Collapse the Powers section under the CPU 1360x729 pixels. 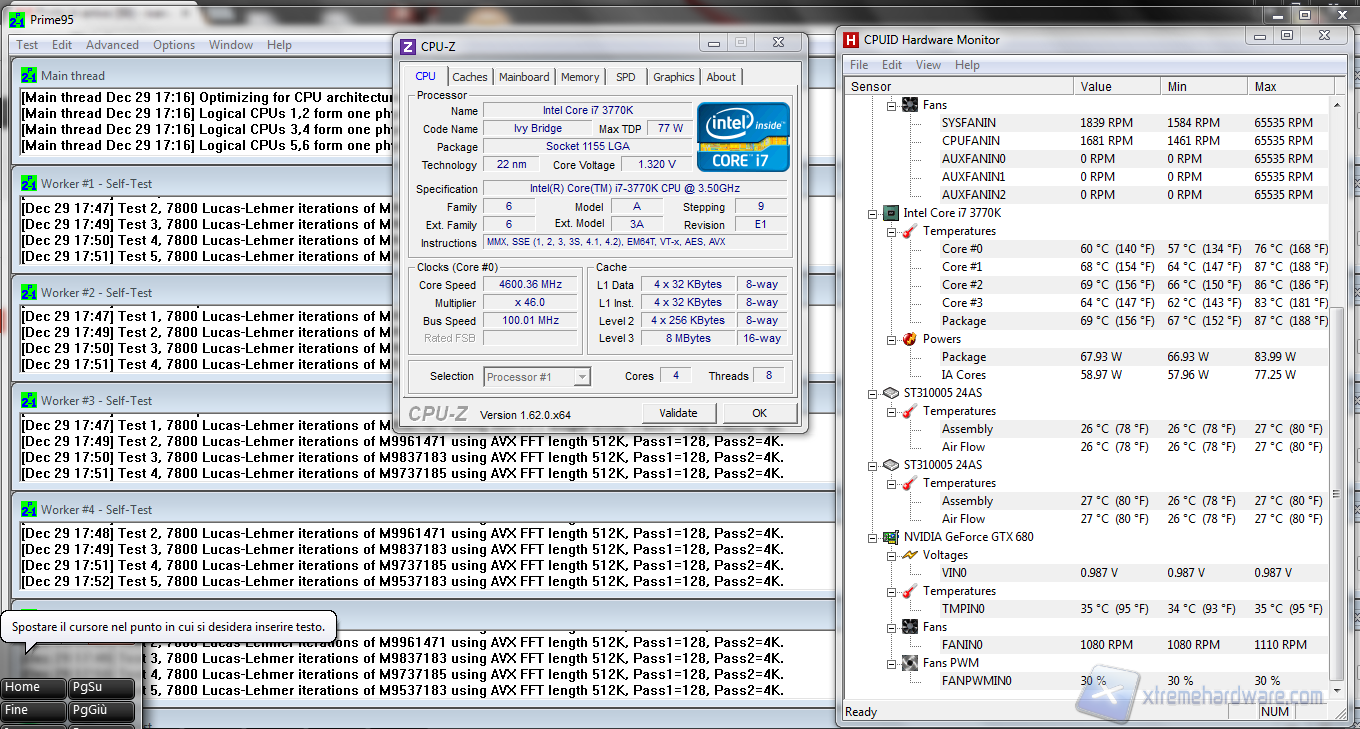click(x=892, y=339)
